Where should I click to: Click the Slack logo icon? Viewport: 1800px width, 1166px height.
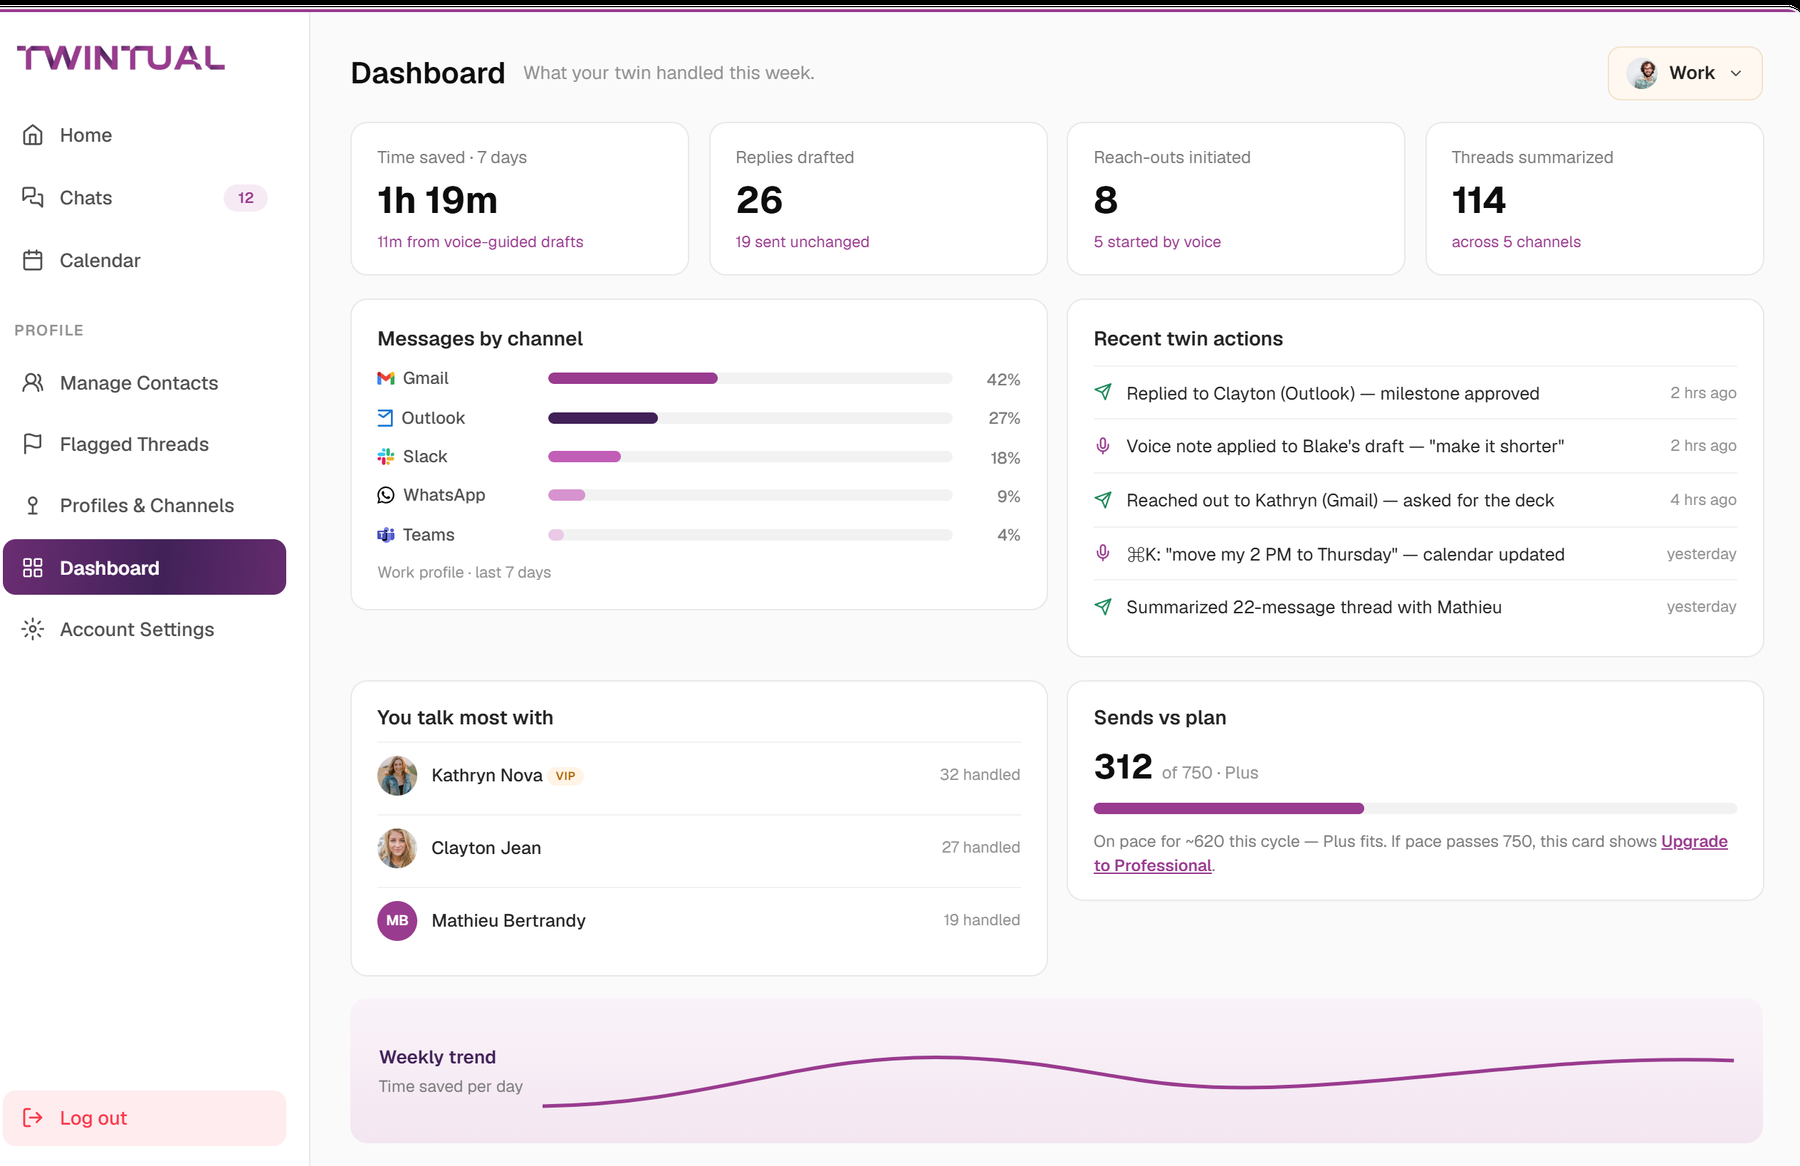(386, 456)
